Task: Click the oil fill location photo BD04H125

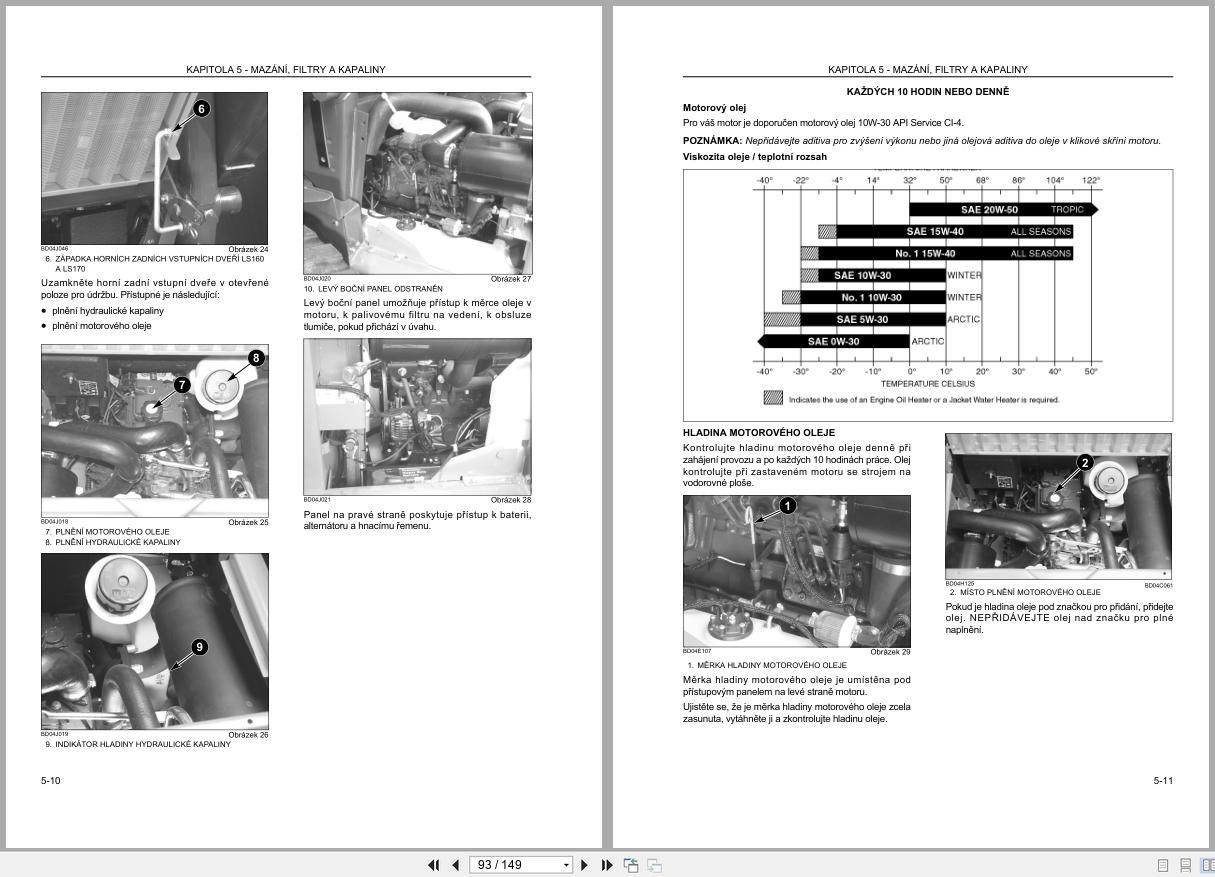Action: pyautogui.click(x=1059, y=506)
